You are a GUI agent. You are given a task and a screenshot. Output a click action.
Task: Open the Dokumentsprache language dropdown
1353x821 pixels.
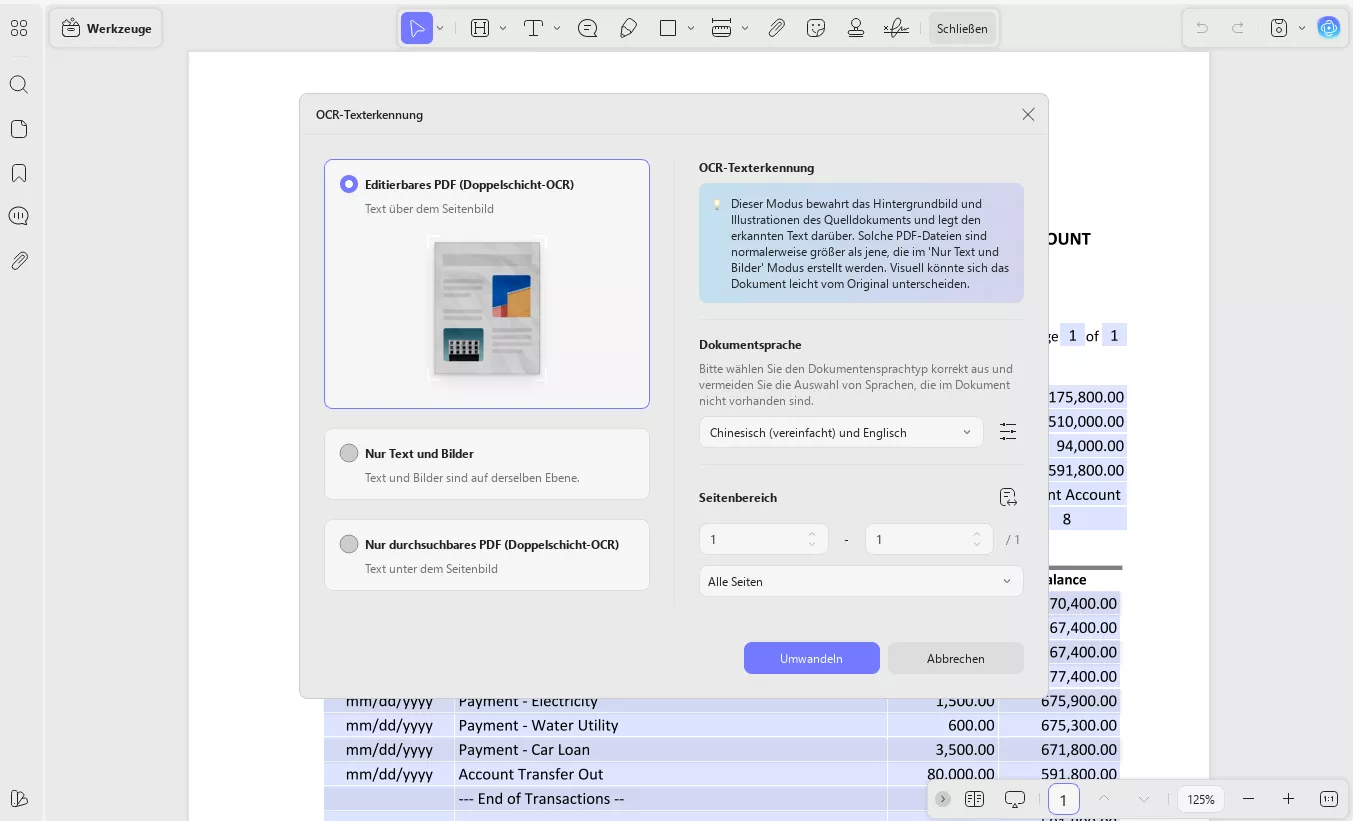[x=840, y=432]
